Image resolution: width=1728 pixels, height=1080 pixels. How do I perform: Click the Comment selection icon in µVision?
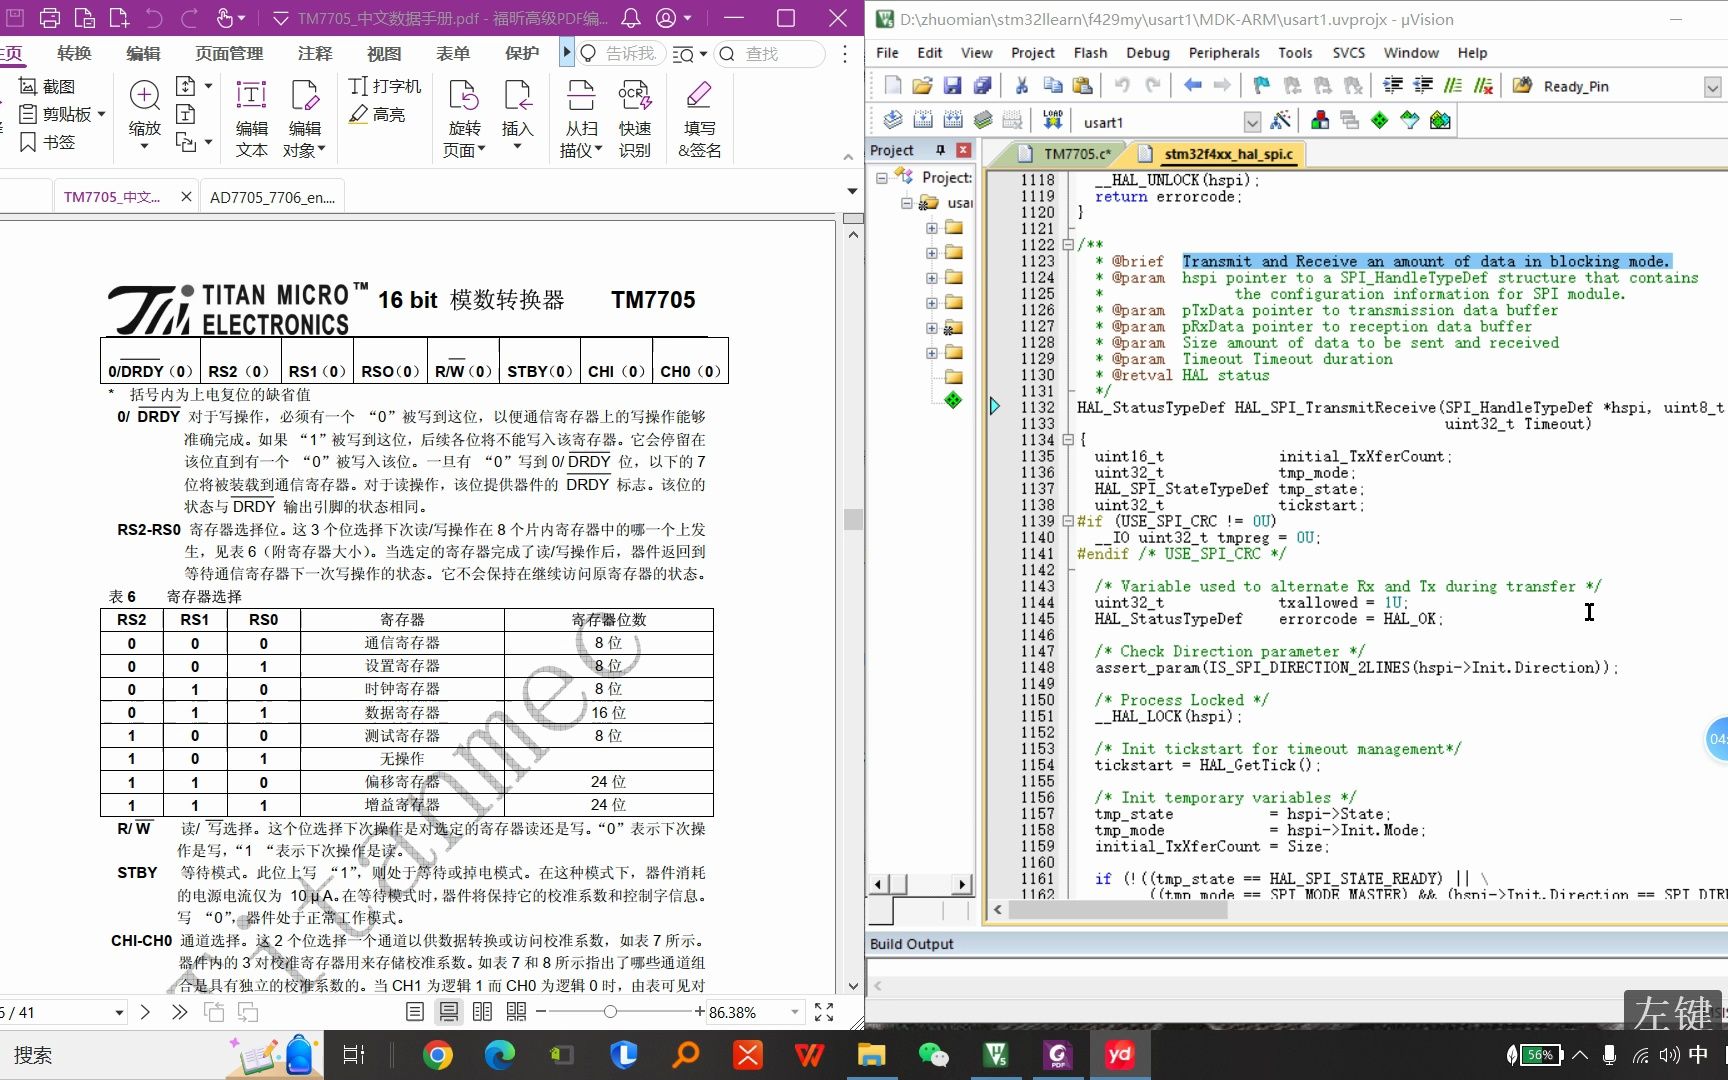(x=1453, y=86)
